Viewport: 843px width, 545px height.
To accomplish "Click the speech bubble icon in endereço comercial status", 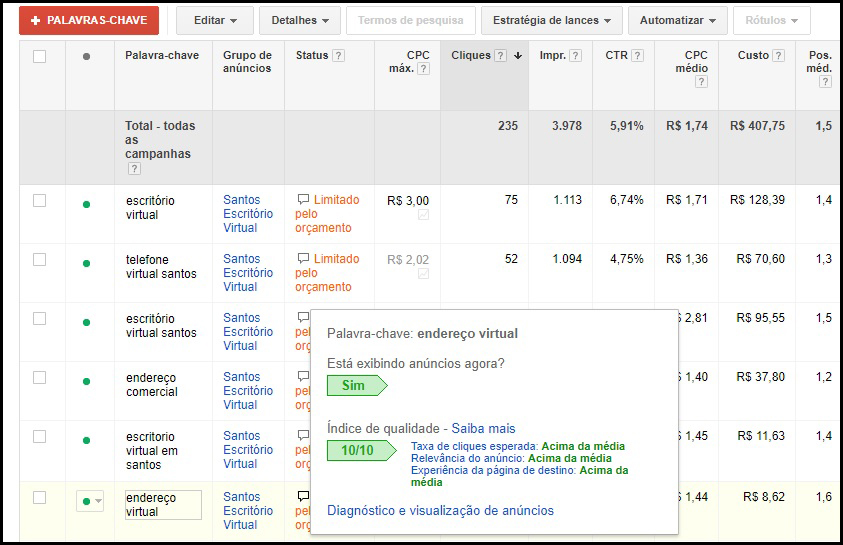I will 303,376.
